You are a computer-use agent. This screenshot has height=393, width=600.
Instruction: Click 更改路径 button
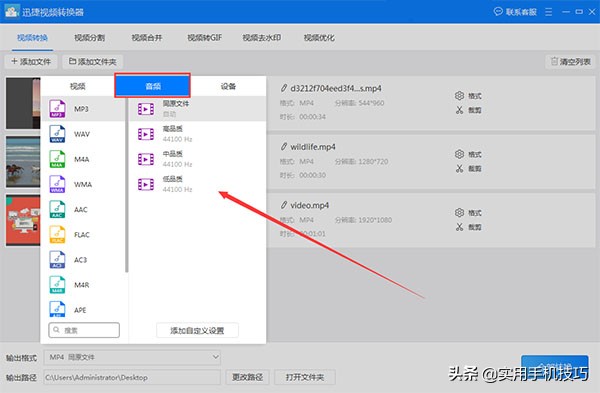(248, 377)
